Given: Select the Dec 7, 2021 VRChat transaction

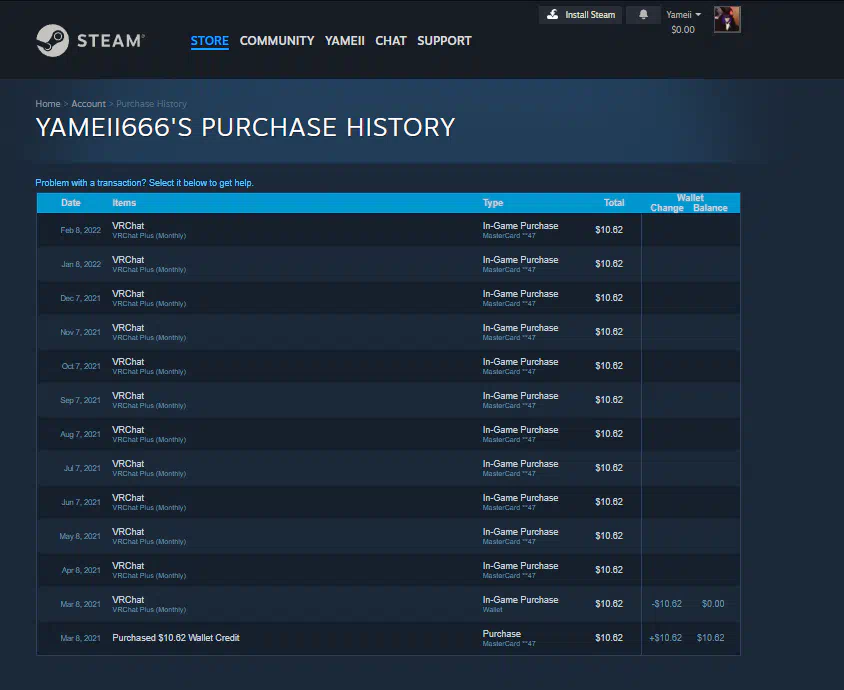Looking at the screenshot, I should point(388,298).
